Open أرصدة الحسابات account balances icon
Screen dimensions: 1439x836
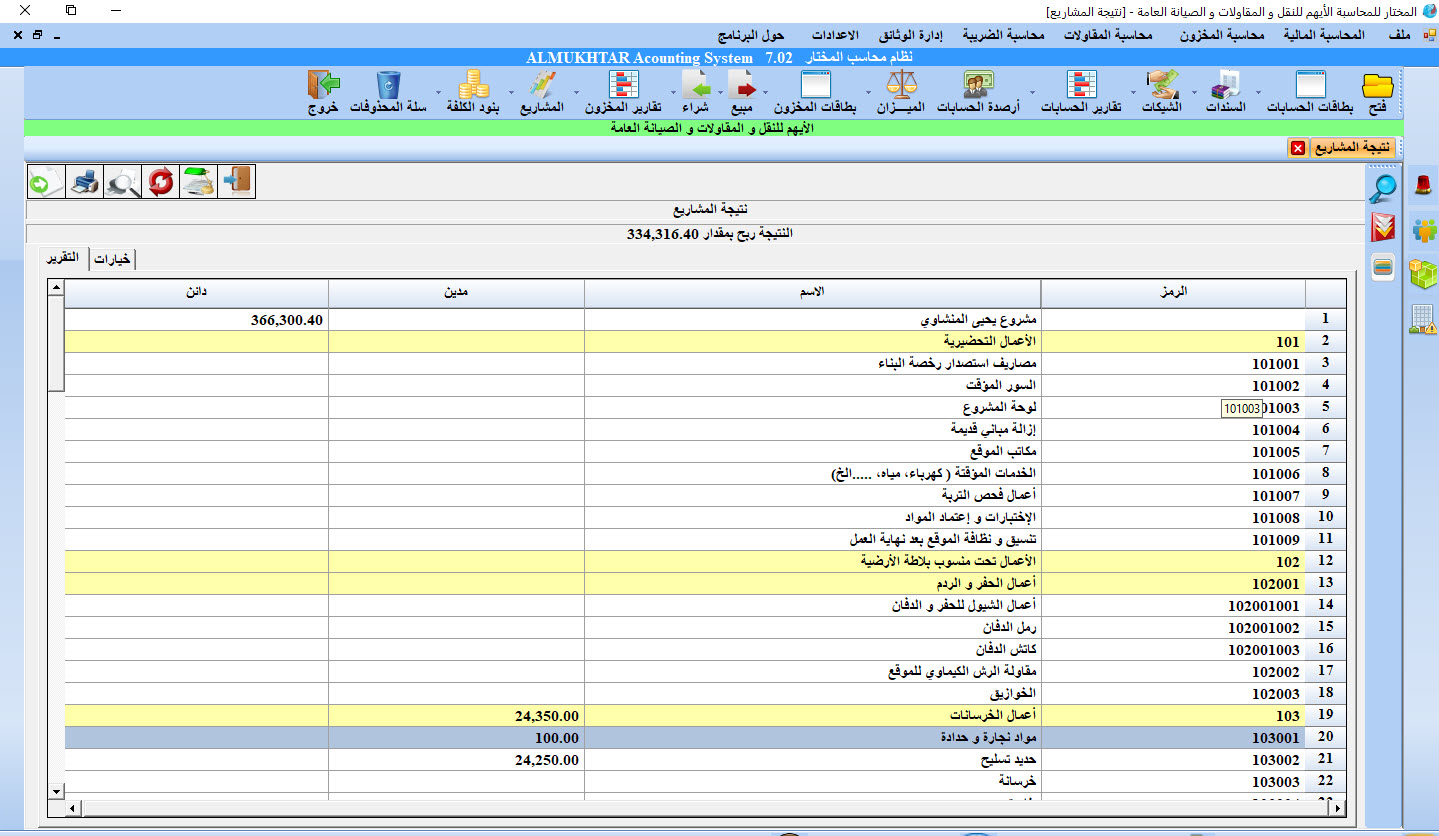click(x=978, y=85)
